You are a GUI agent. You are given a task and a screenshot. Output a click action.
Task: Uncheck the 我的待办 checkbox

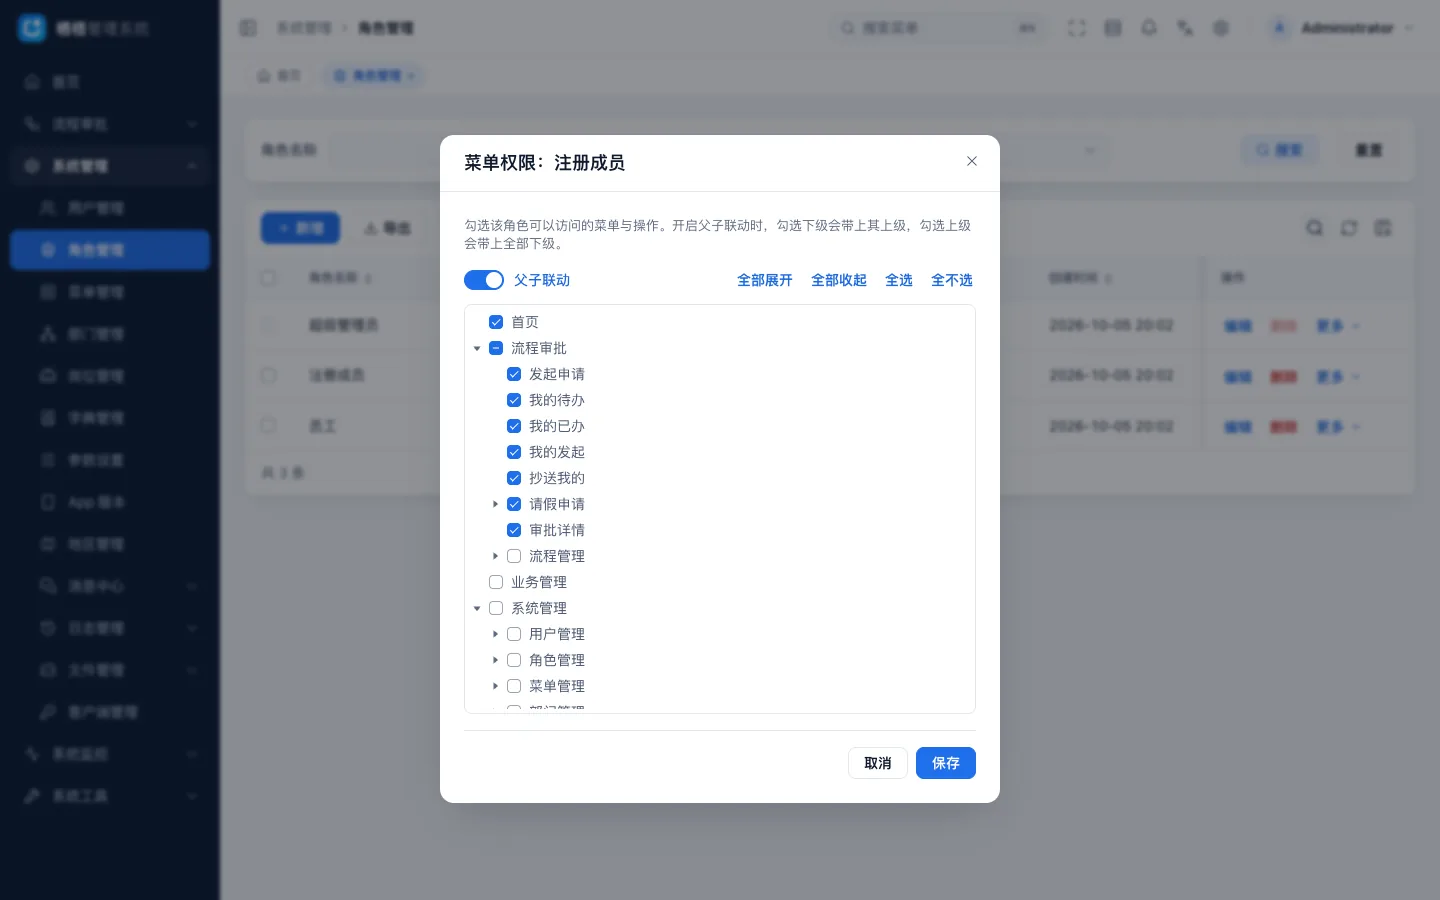[x=514, y=400]
